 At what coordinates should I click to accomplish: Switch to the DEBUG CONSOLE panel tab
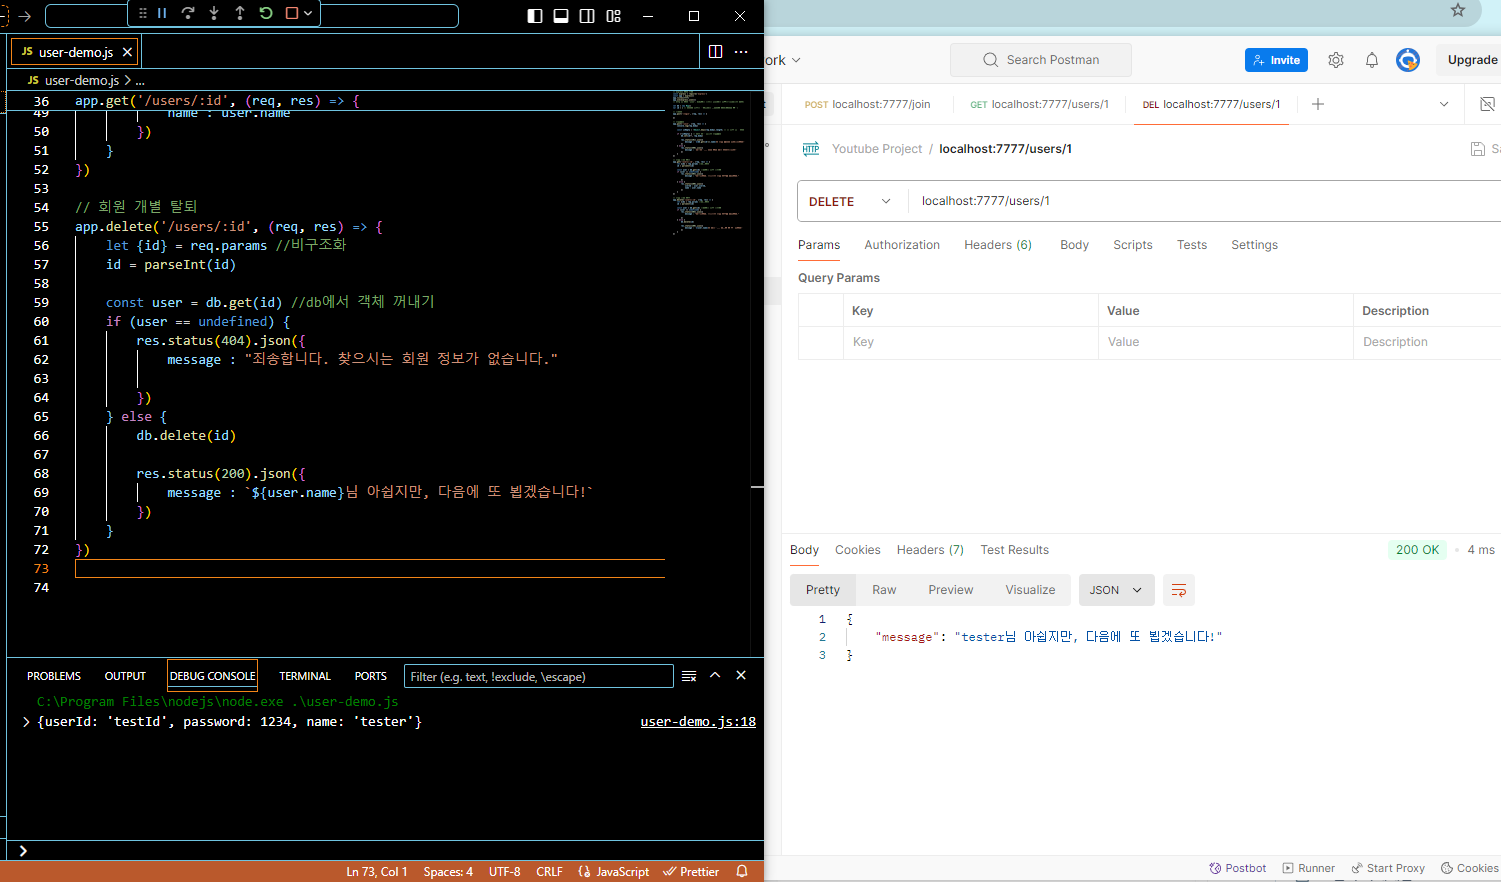click(x=213, y=676)
